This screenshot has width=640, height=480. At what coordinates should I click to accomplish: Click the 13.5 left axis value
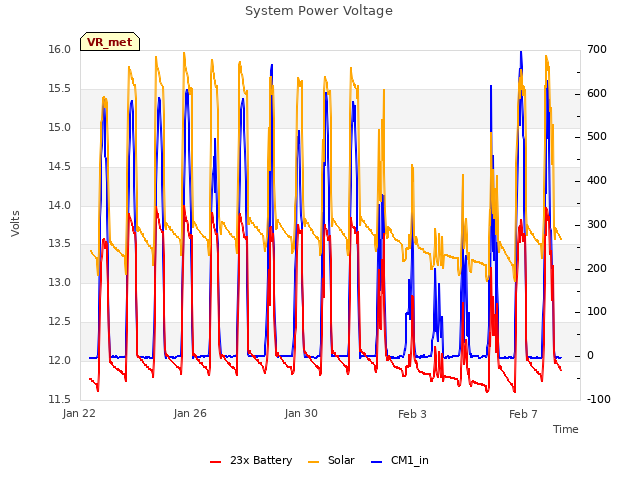click(x=60, y=244)
